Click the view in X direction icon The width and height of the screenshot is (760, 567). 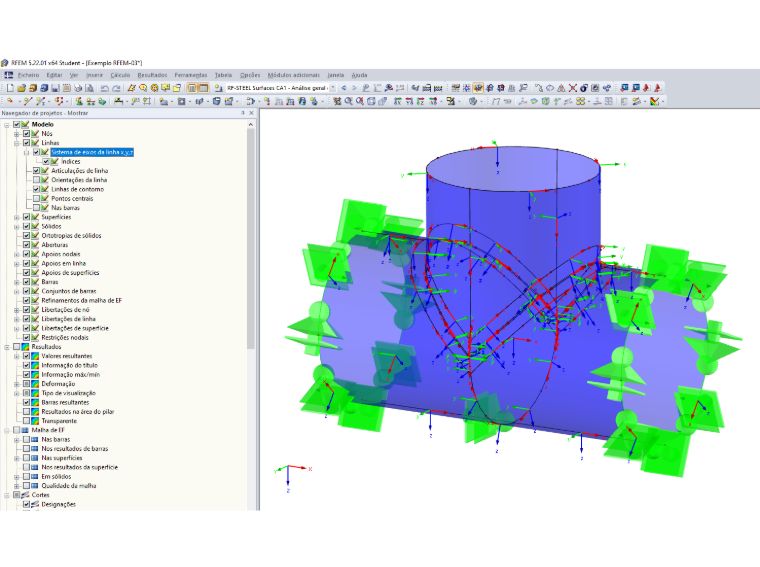pyautogui.click(x=397, y=101)
